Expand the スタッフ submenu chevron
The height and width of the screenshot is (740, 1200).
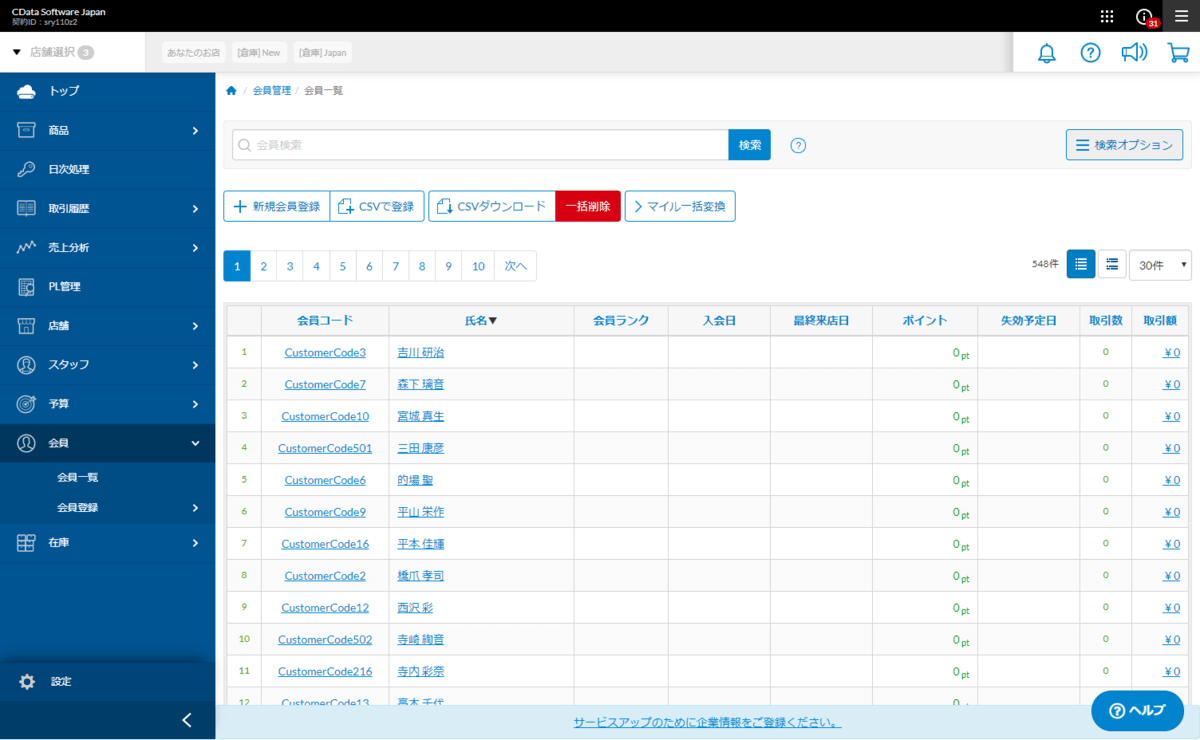coord(195,365)
